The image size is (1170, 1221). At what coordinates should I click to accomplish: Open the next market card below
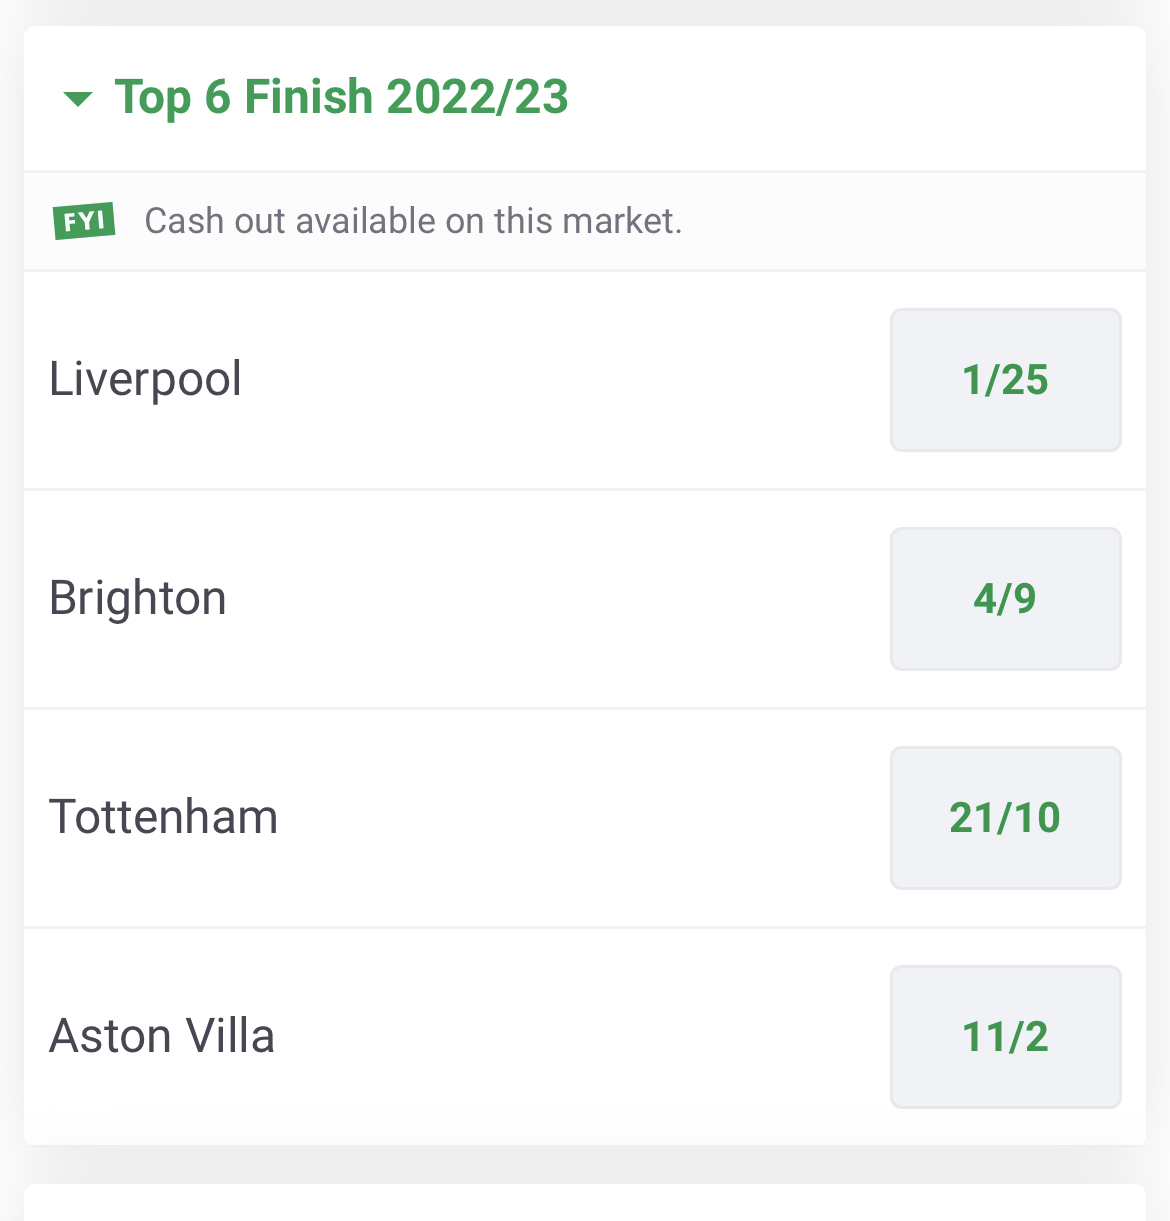click(x=585, y=1202)
